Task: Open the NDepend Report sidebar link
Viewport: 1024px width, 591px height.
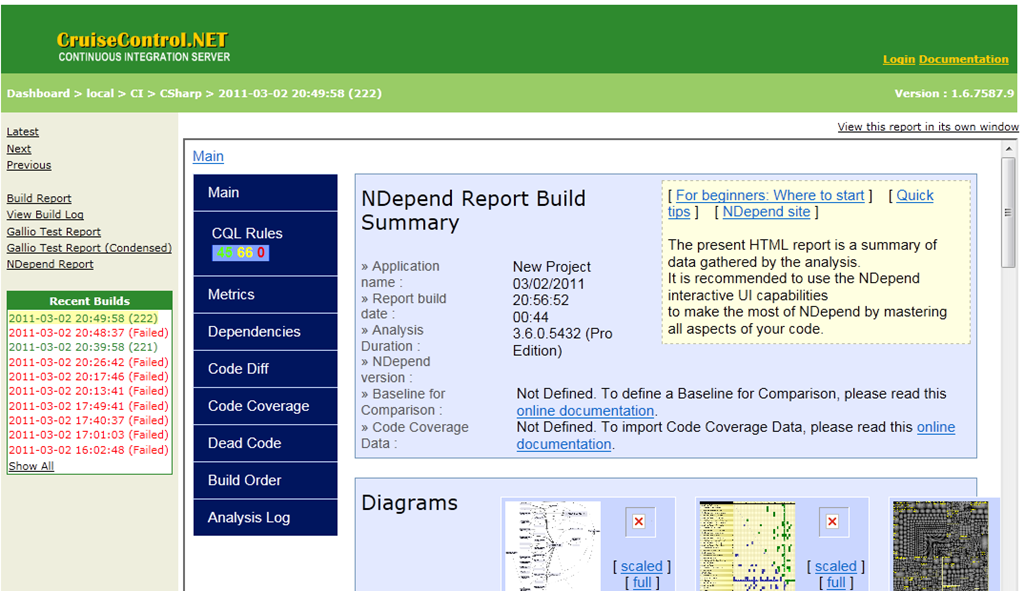Action: (50, 264)
